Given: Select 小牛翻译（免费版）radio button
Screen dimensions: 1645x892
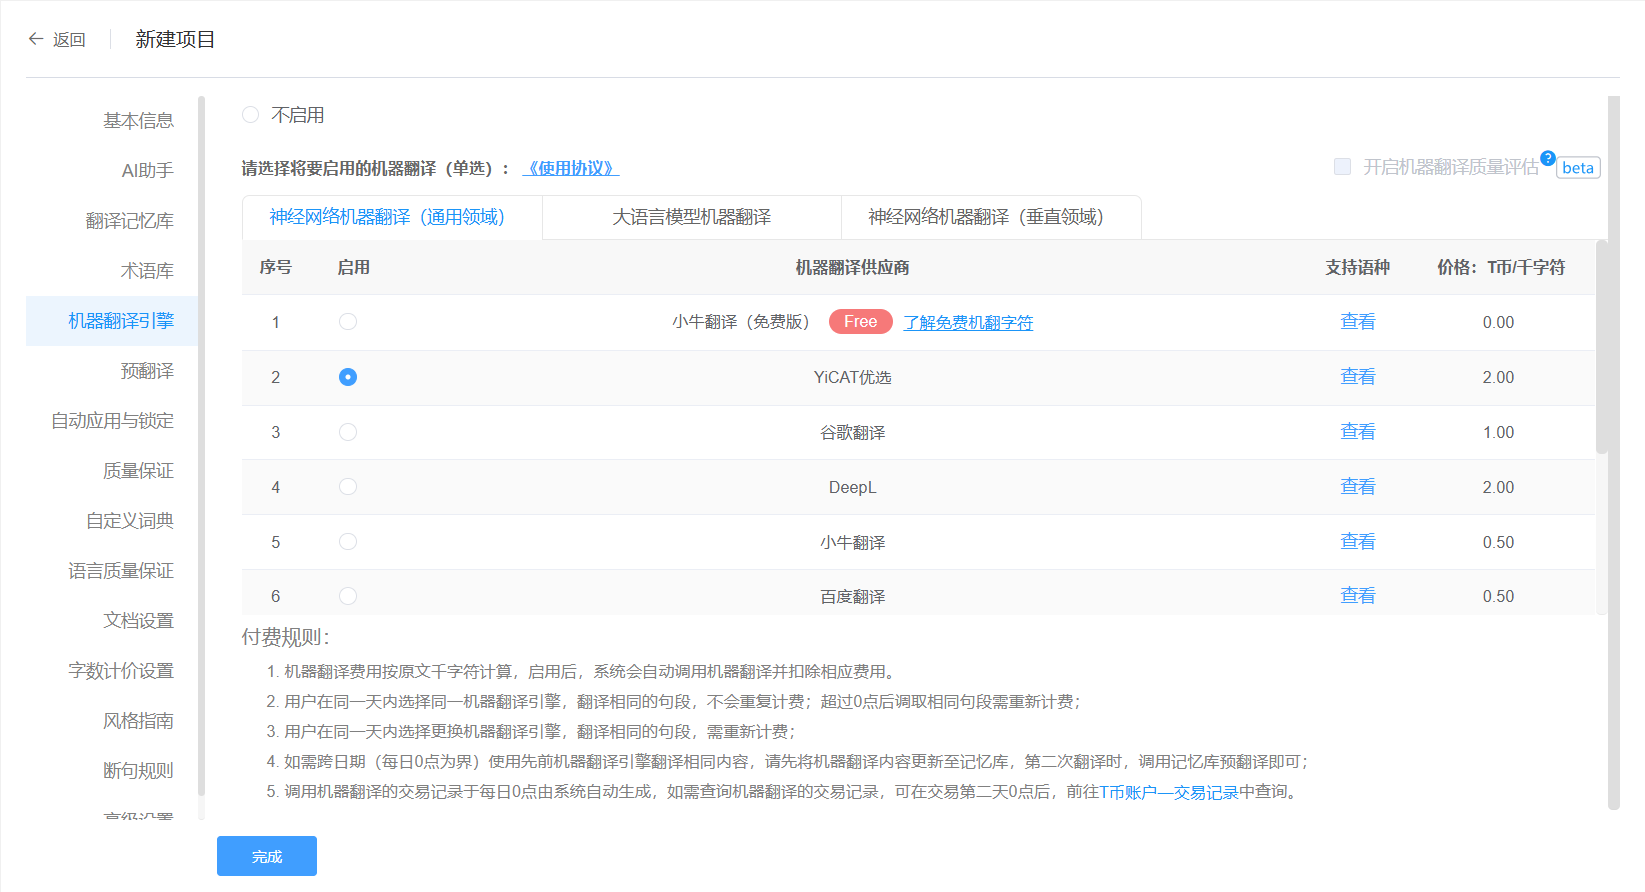Looking at the screenshot, I should click(348, 322).
